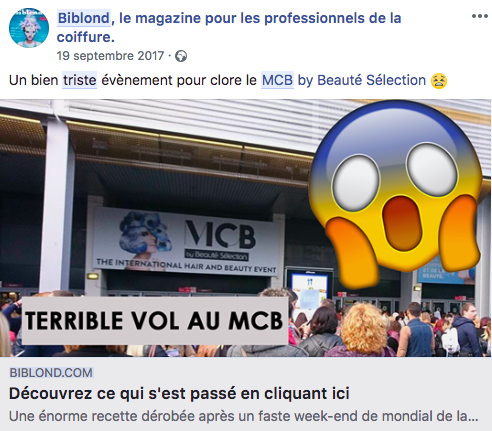Click the Une énorme recette dérobée description
The width and height of the screenshot is (492, 431).
pyautogui.click(x=244, y=416)
